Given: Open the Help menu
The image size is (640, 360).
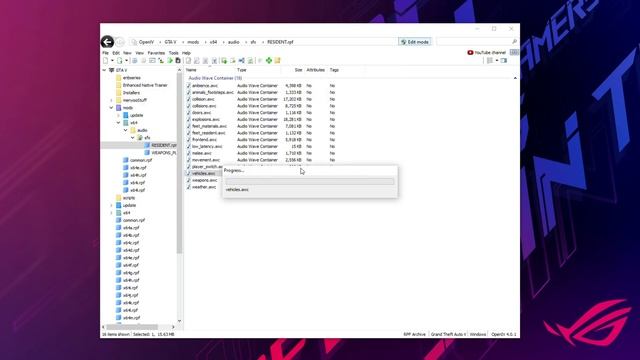Looking at the screenshot, I should 186,53.
